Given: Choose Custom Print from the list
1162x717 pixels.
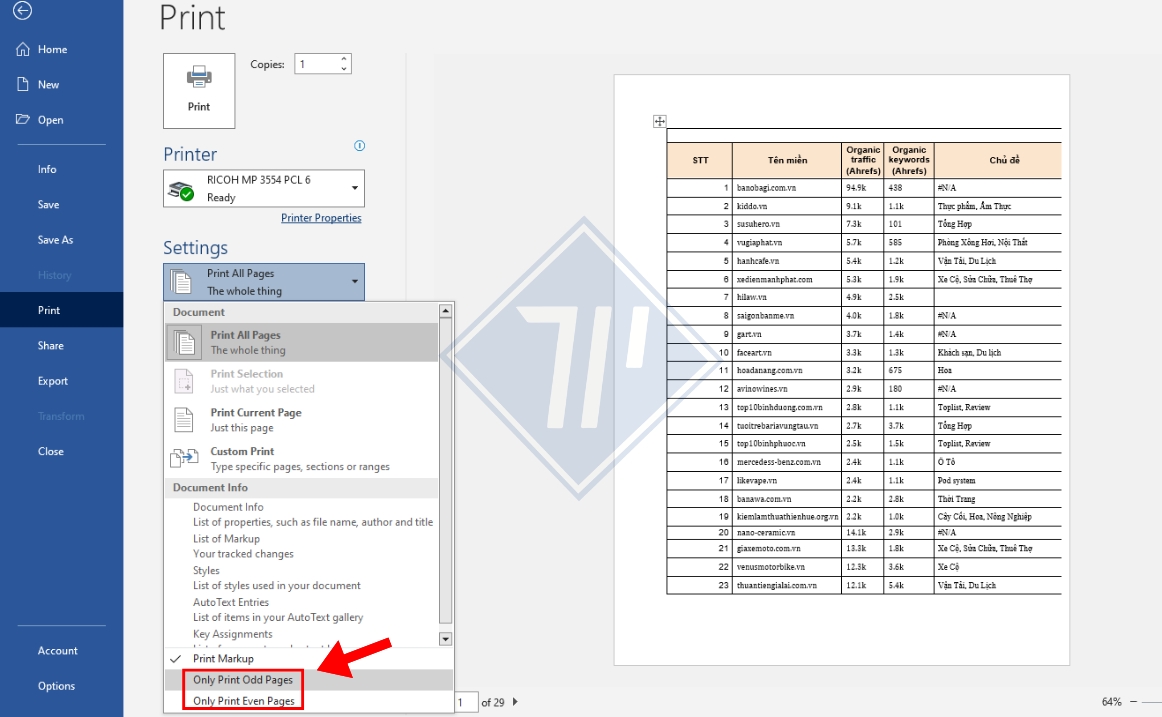Looking at the screenshot, I should point(241,458).
